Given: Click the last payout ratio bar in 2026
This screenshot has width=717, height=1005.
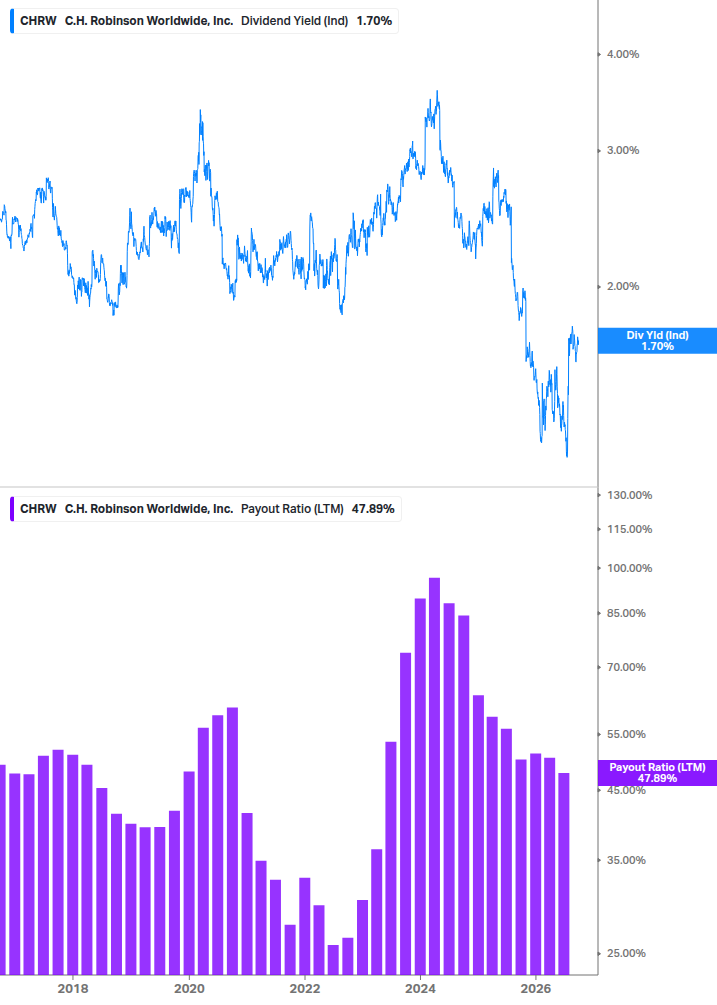Looking at the screenshot, I should tap(564, 874).
